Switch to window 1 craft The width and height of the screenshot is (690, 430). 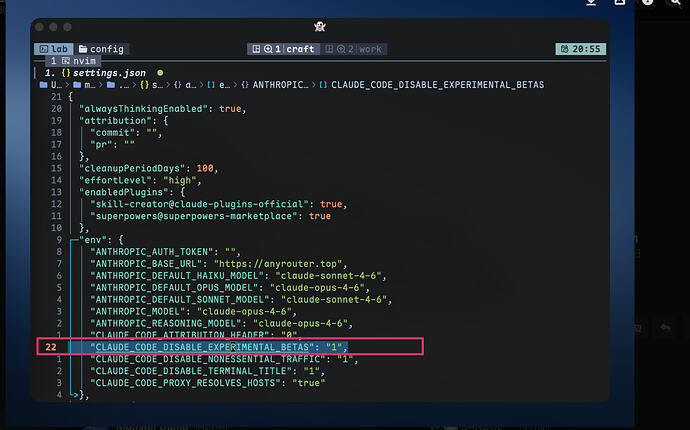(283, 49)
